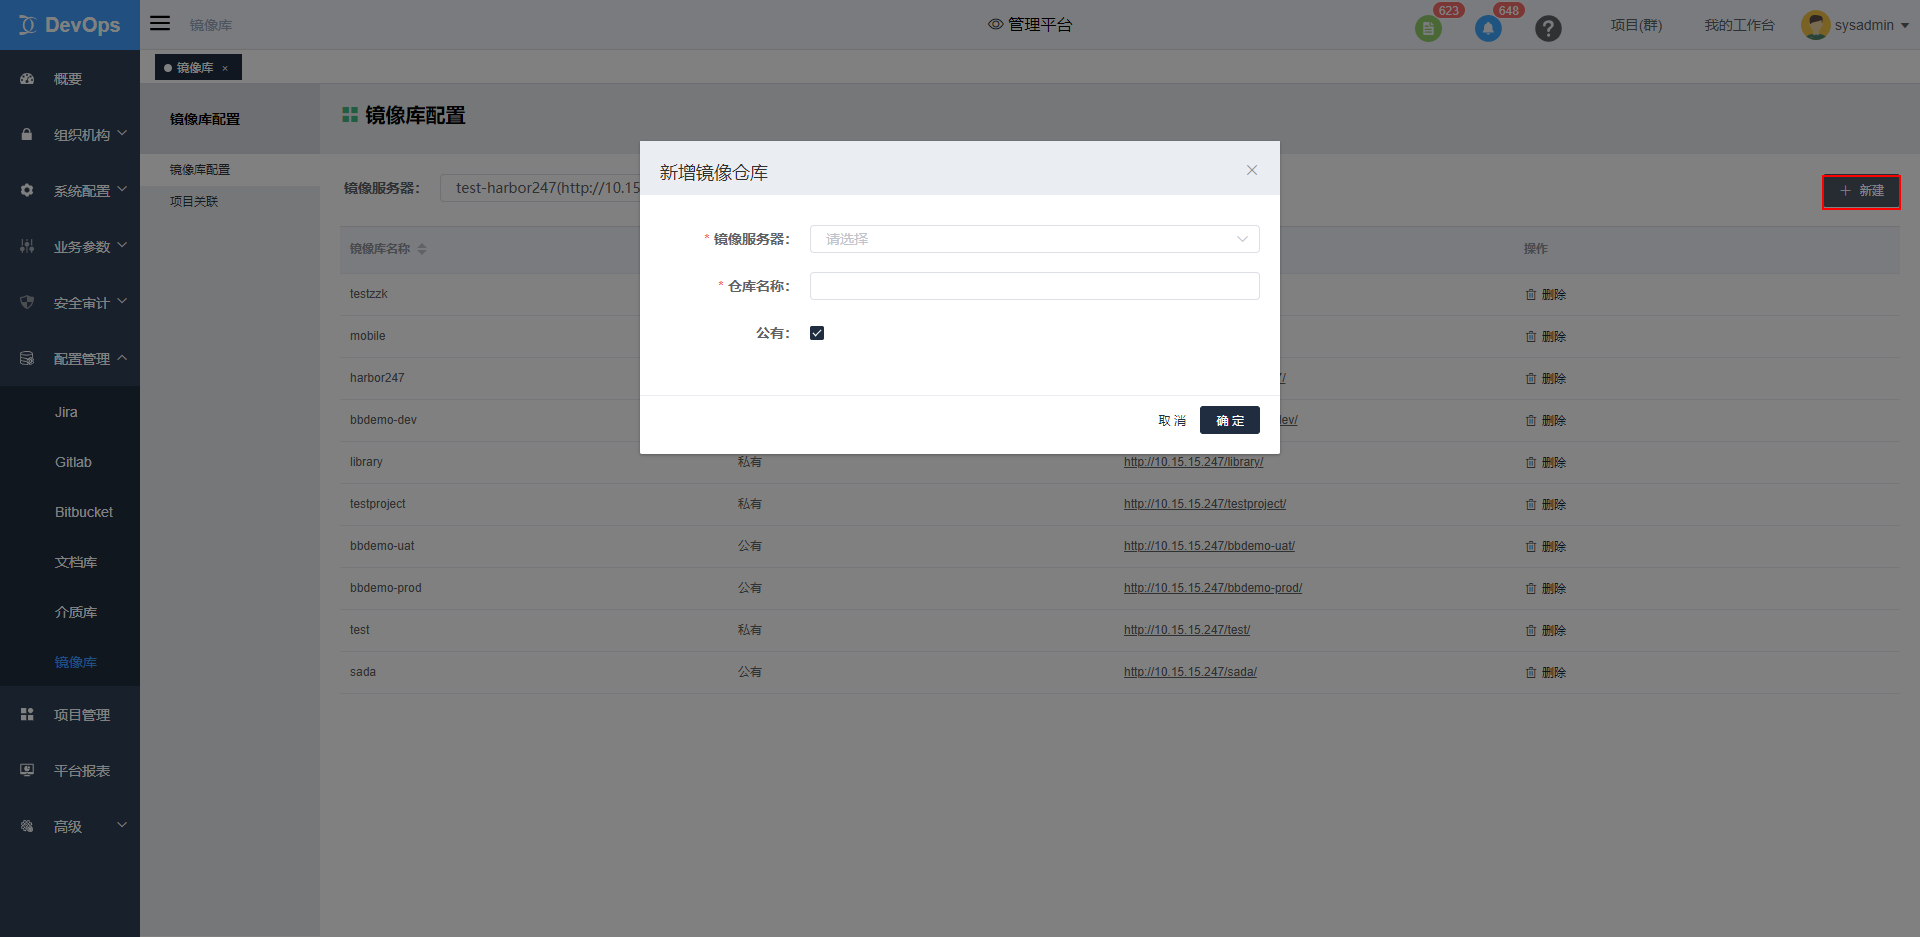The height and width of the screenshot is (937, 1920).
Task: Select 项目关联 in the left submenu
Action: coord(194,201)
